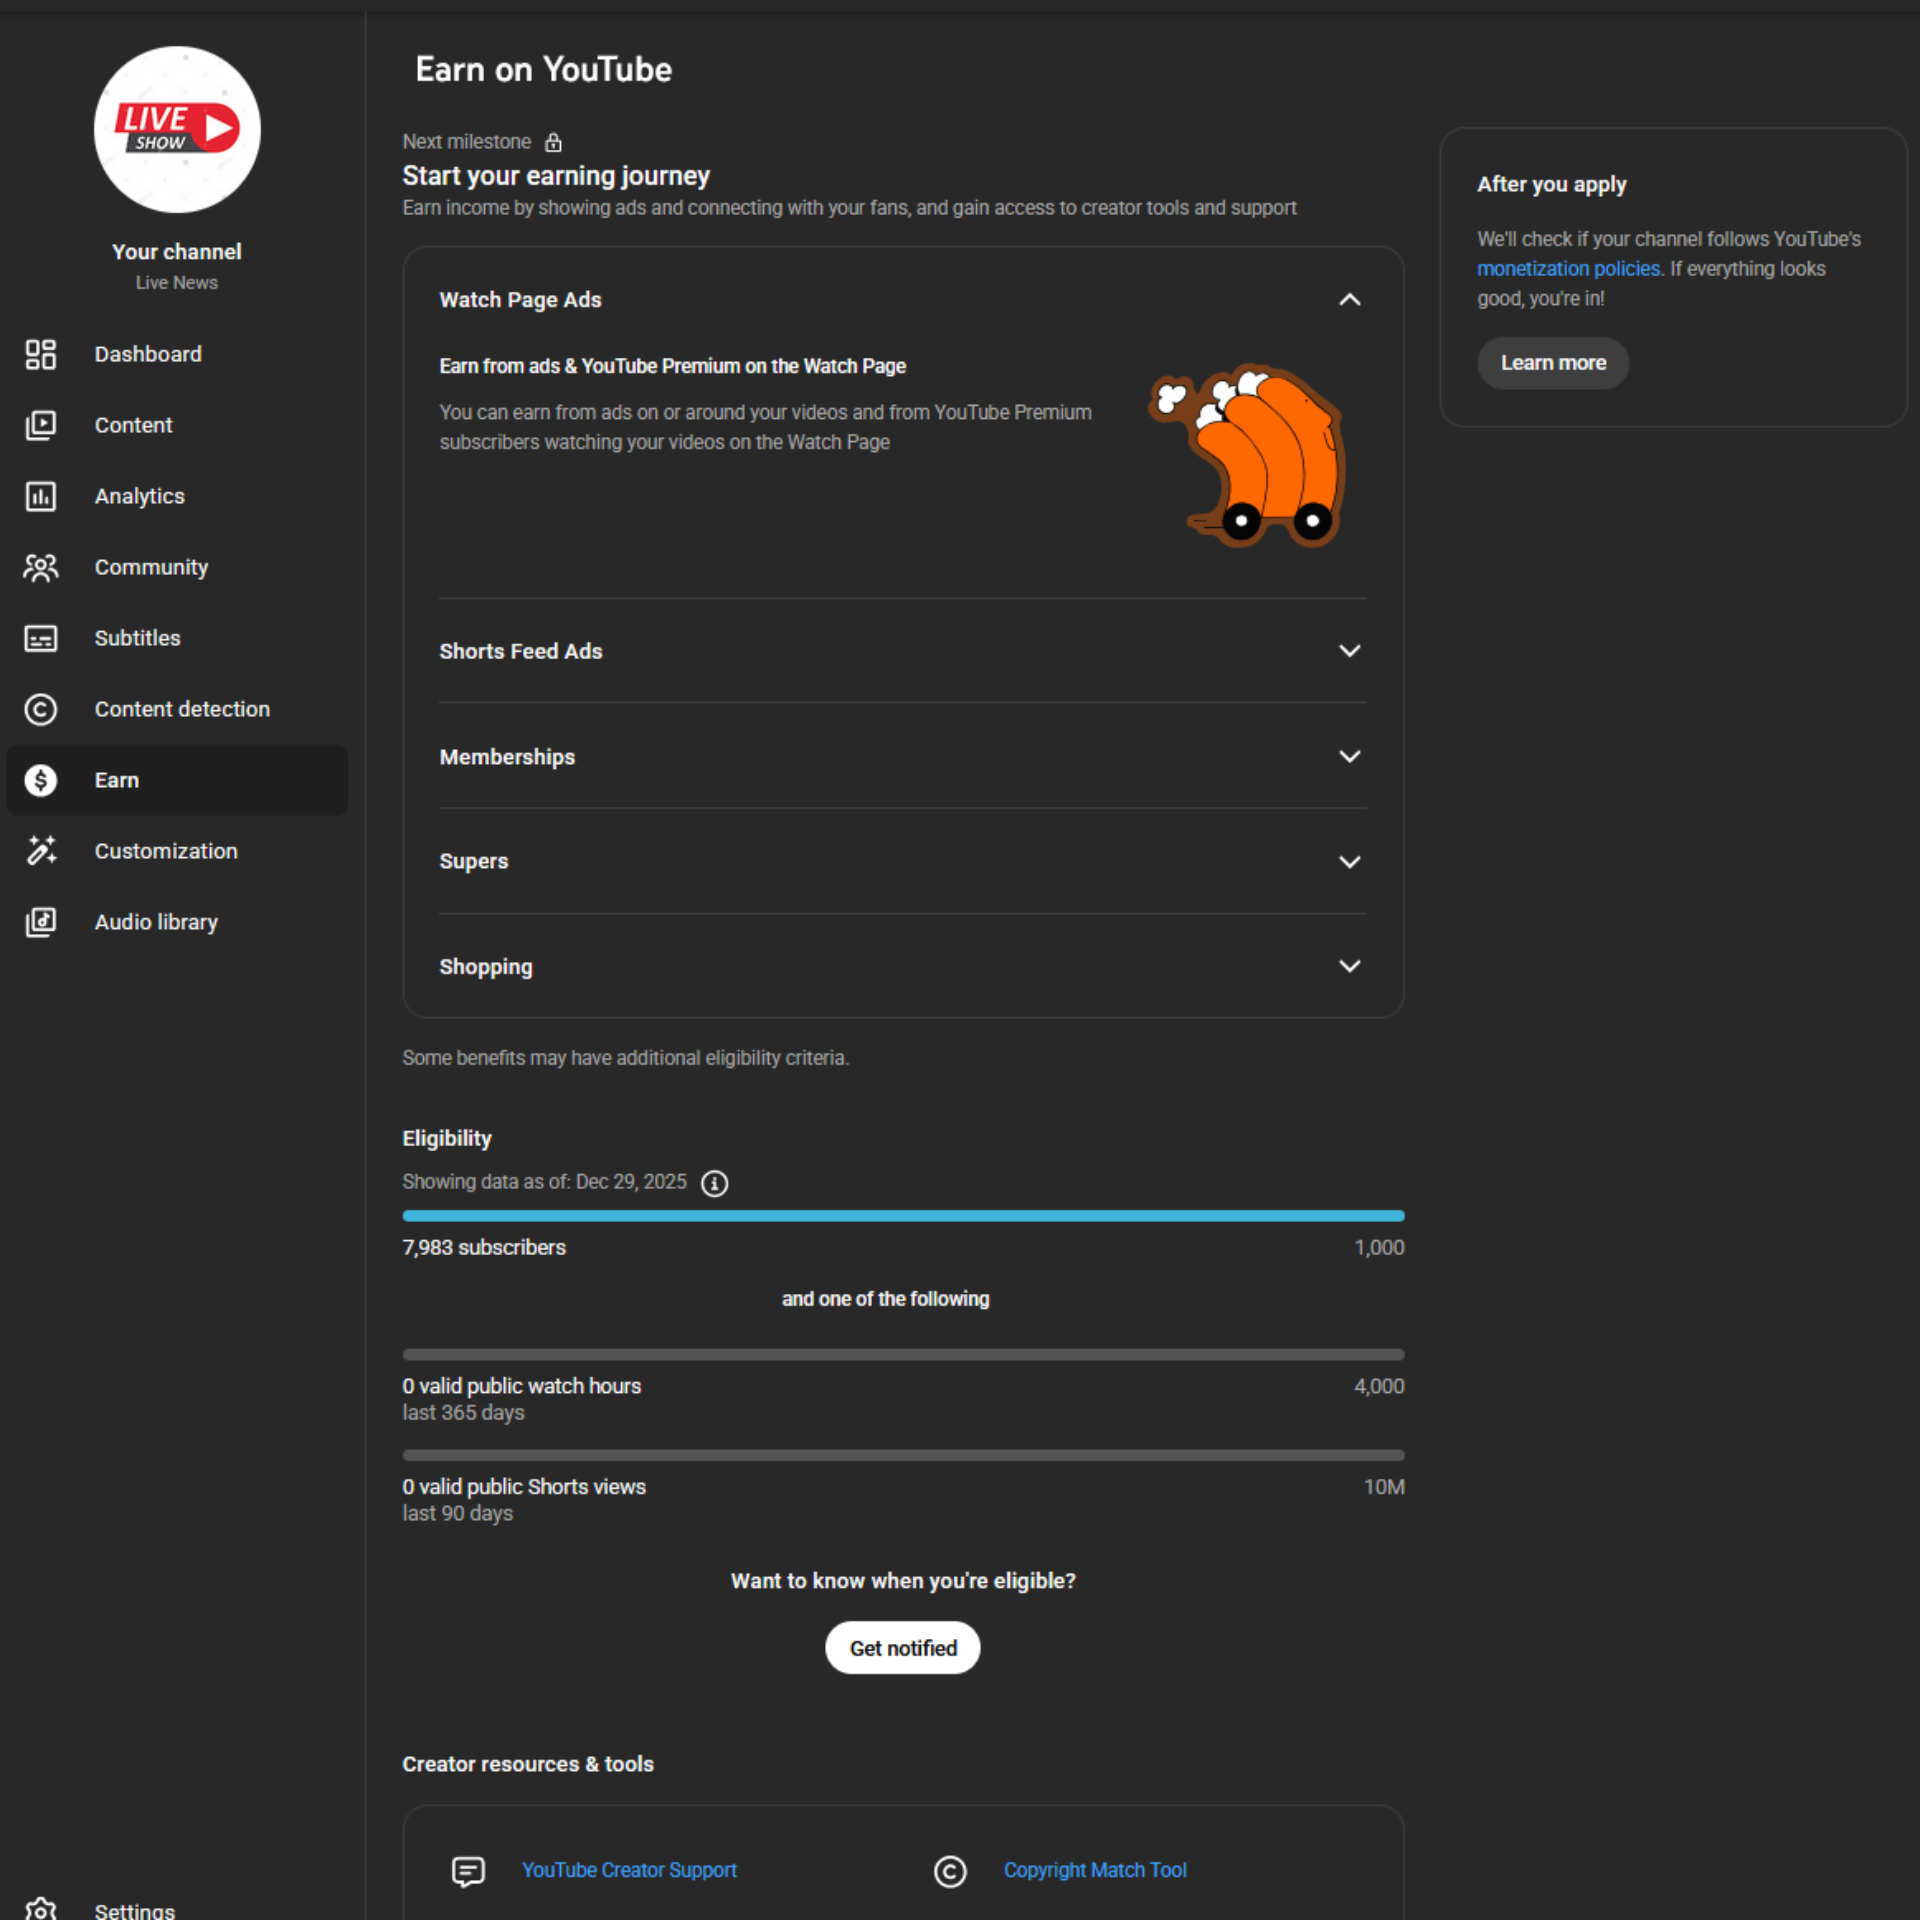
Task: Open the Subtitles section
Action: 137,638
